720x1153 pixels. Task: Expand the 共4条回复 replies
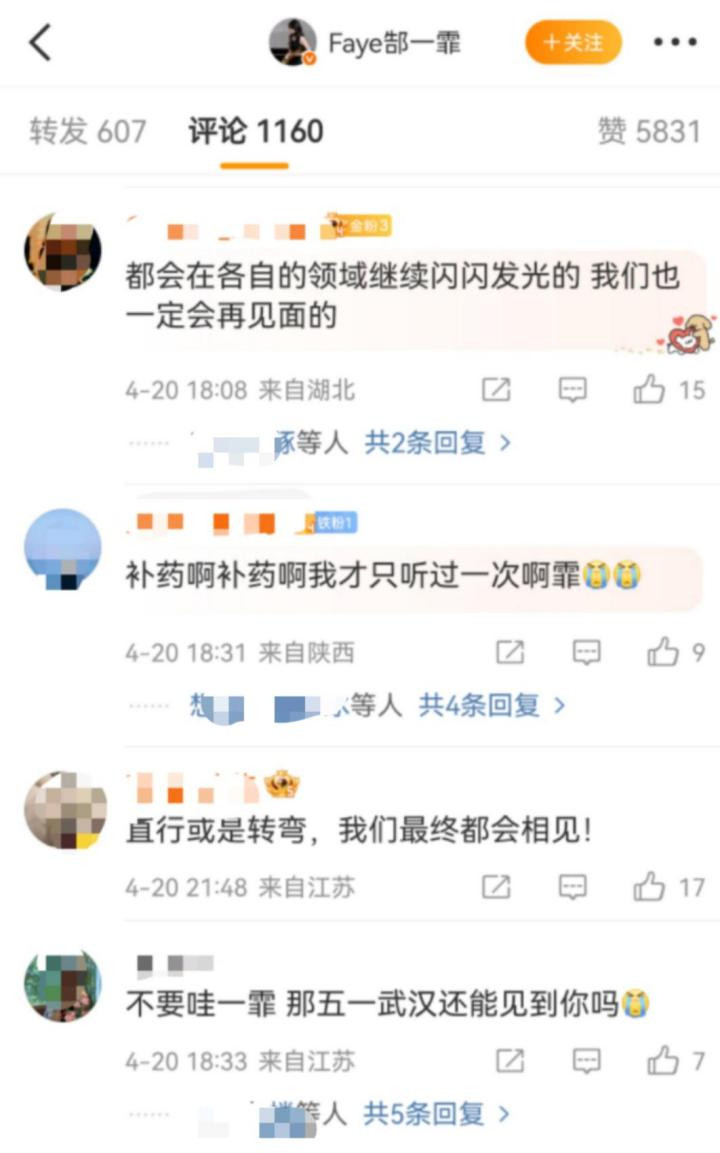tap(492, 705)
